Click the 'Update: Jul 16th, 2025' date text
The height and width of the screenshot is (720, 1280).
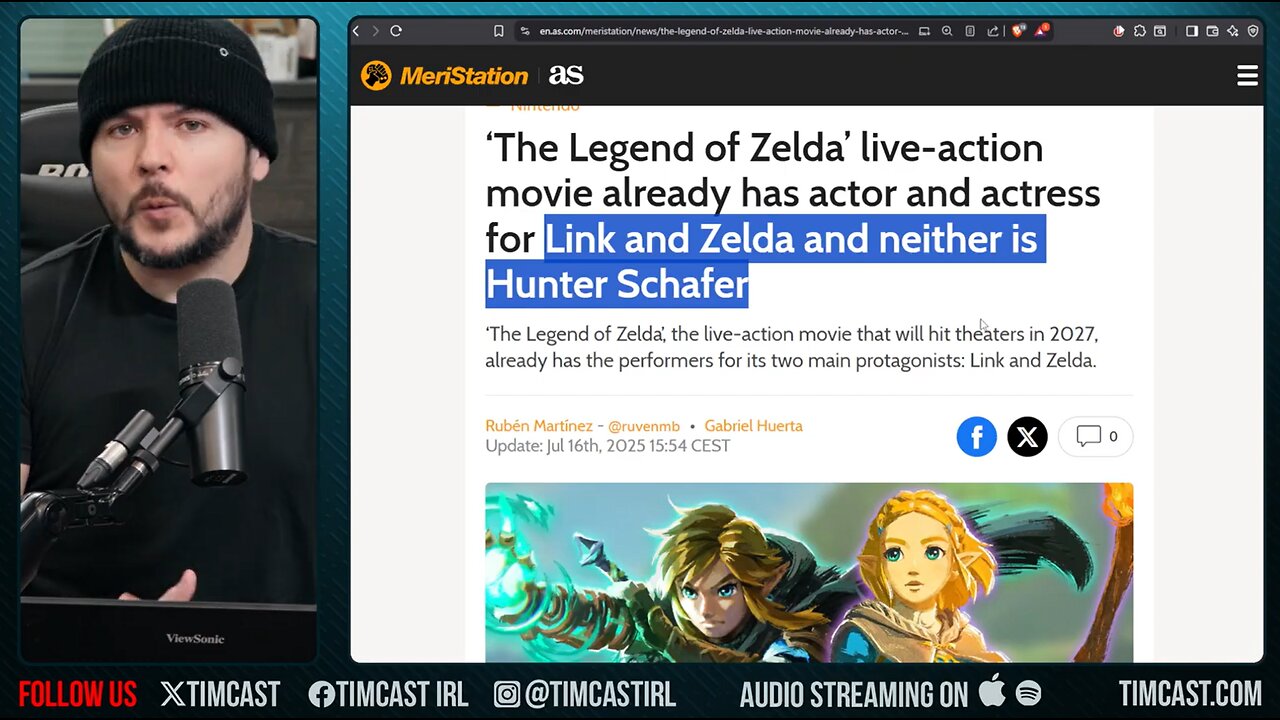[x=608, y=446]
